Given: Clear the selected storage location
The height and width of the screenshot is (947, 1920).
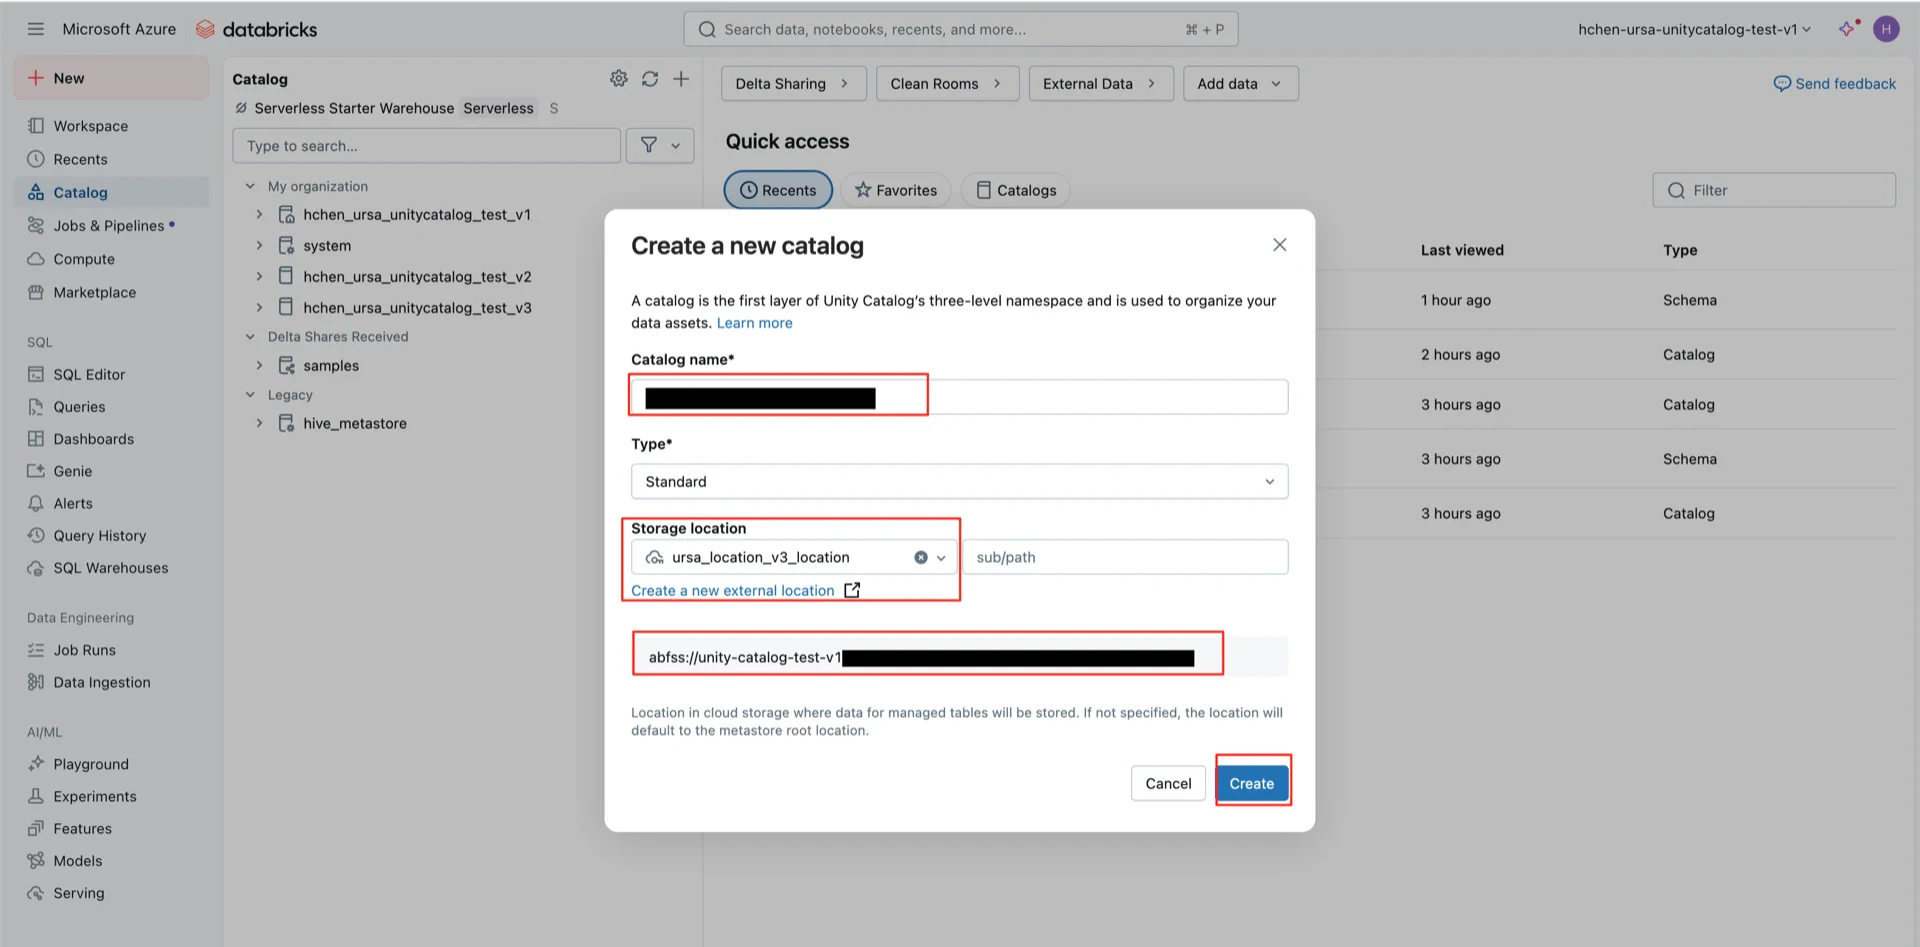Looking at the screenshot, I should point(920,558).
